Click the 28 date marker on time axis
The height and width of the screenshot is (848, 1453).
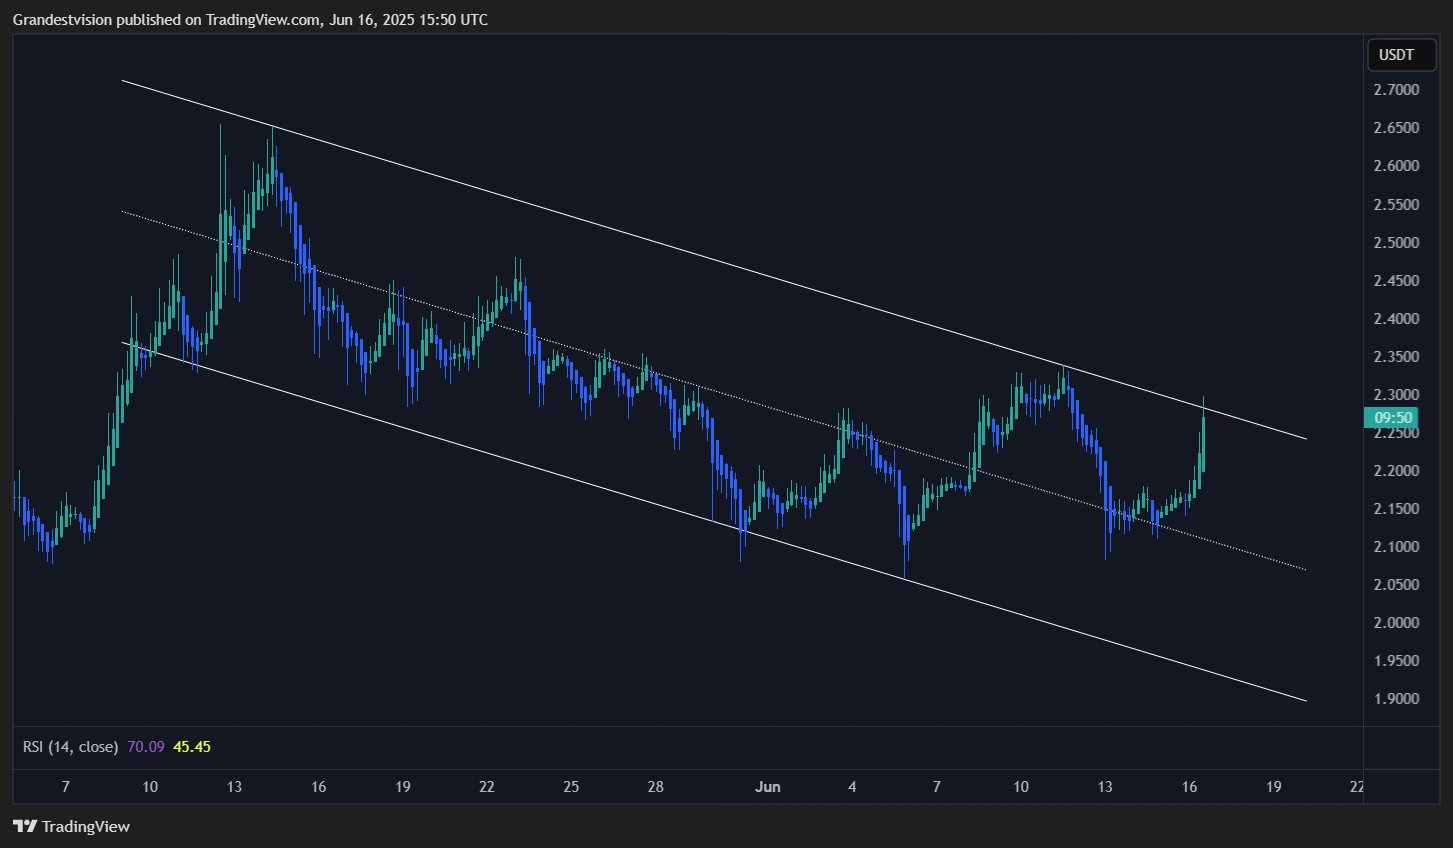click(x=655, y=787)
